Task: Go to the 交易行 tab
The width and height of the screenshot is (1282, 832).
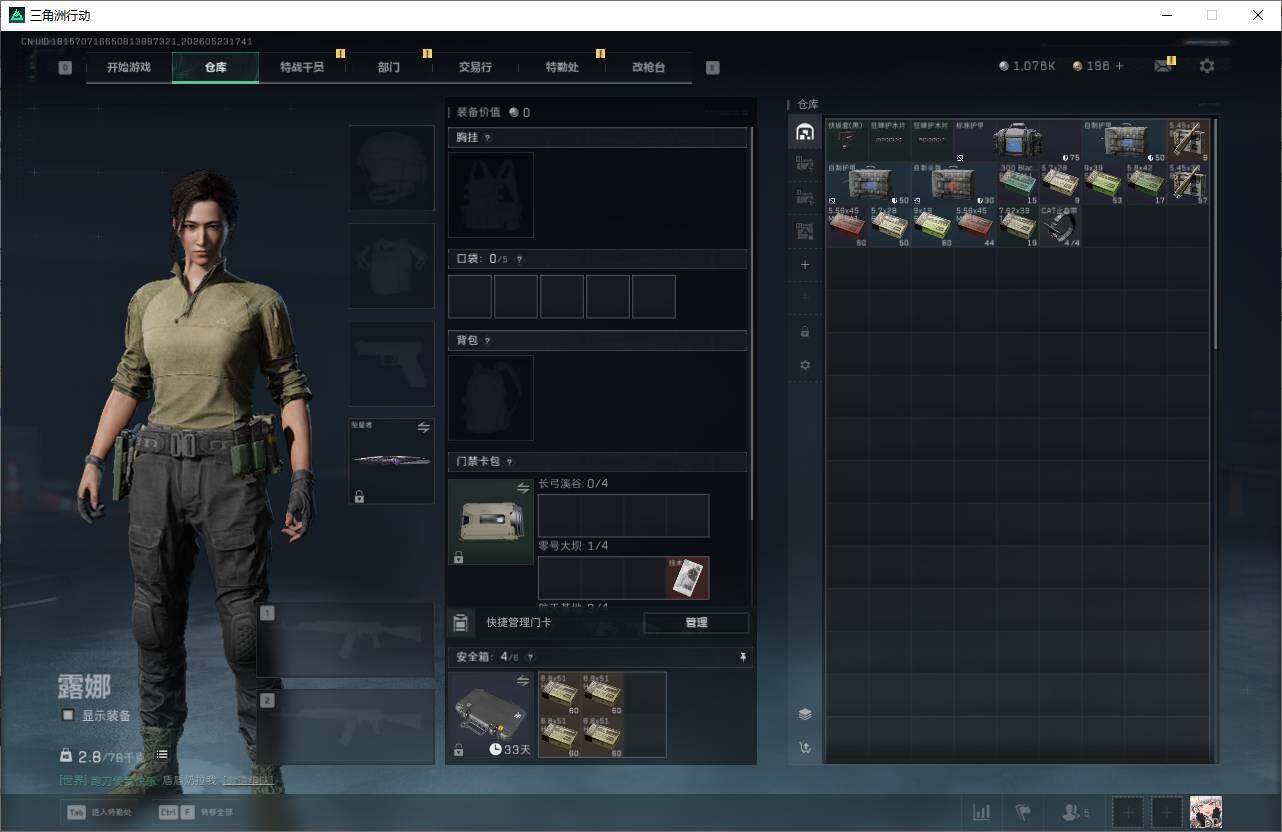Action: pos(475,67)
